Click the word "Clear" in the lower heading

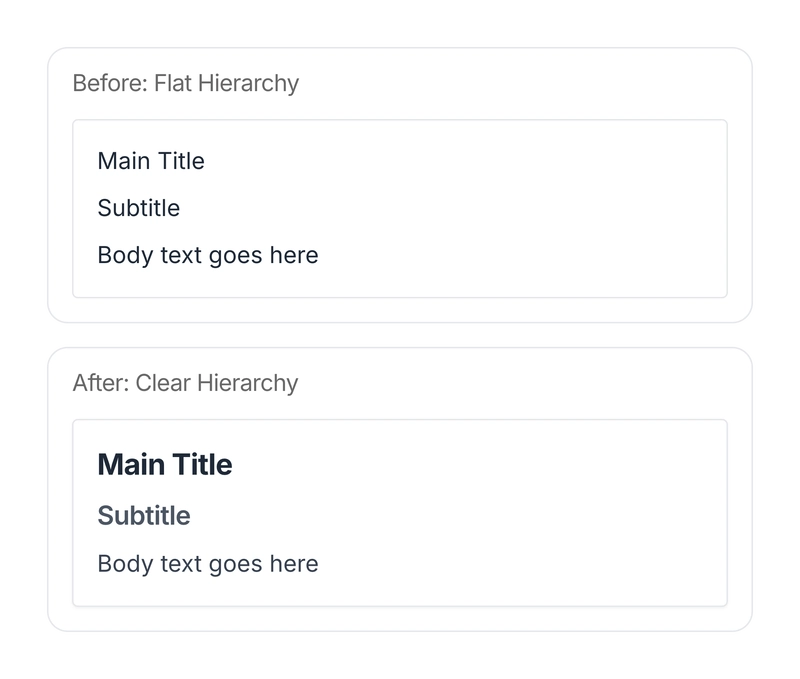(164, 383)
